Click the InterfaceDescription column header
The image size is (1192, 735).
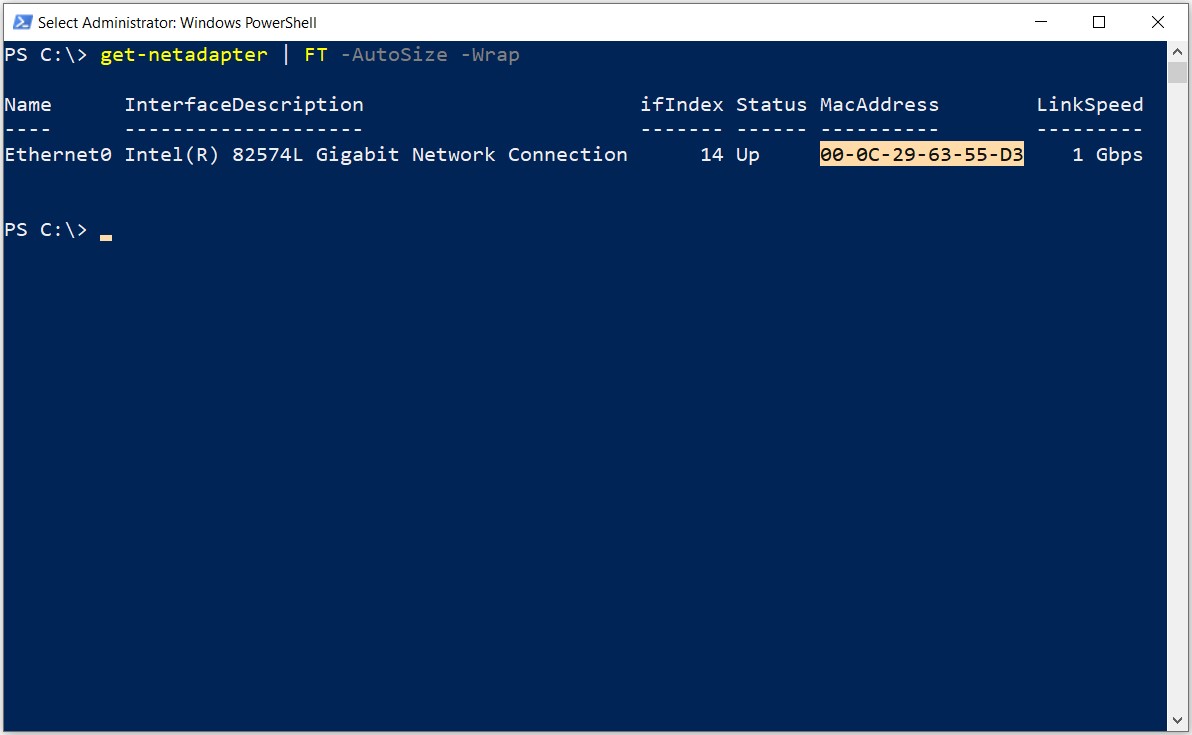(244, 104)
